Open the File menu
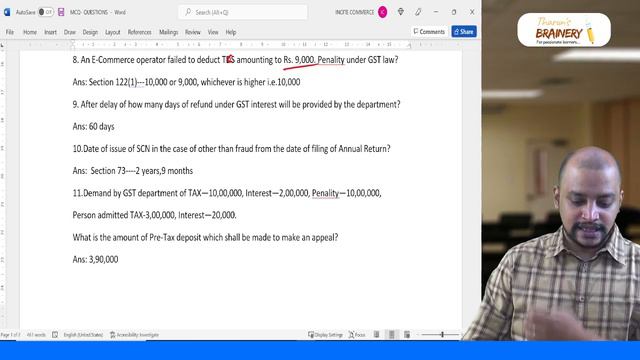The width and height of the screenshot is (640, 360). (10, 32)
